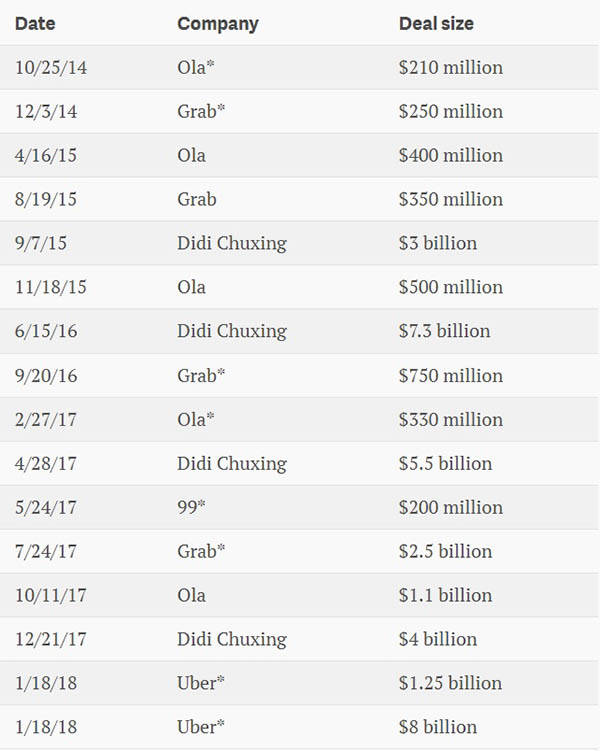Select the Grab* entry dated 12/3/14

pyautogui.click(x=201, y=112)
